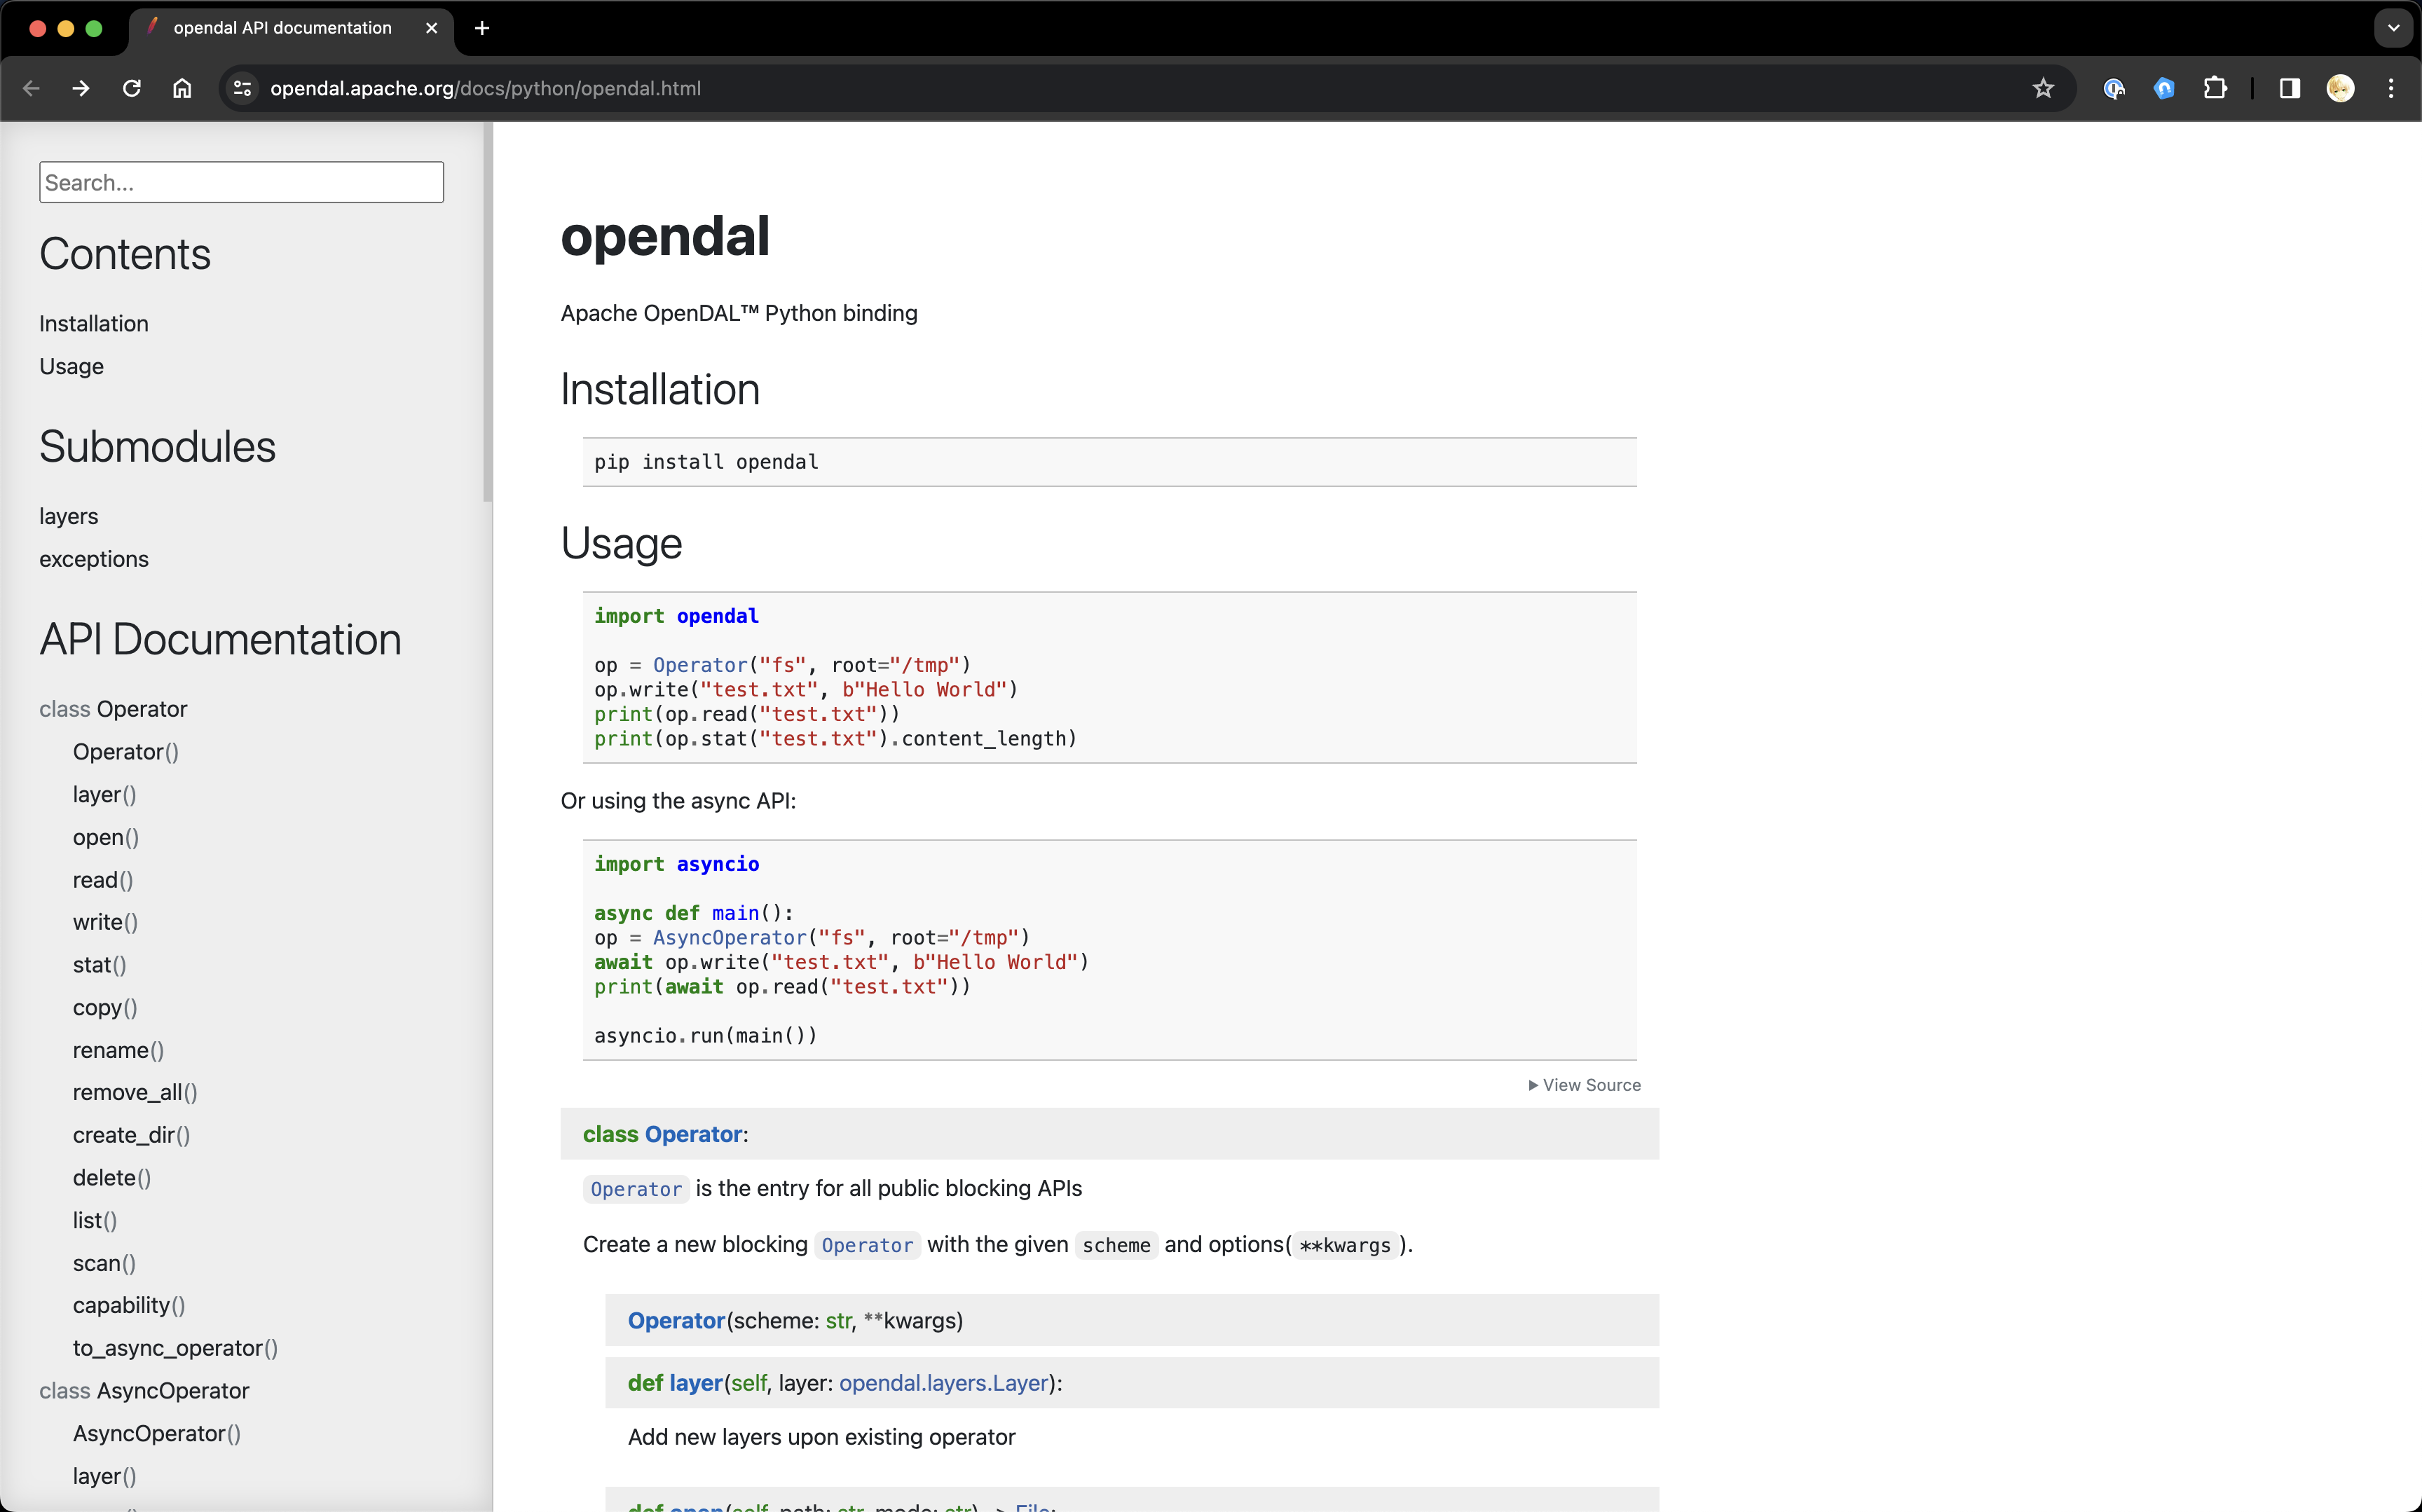Open the Extensions puzzle icon
The width and height of the screenshot is (2422, 1512).
tap(2215, 88)
